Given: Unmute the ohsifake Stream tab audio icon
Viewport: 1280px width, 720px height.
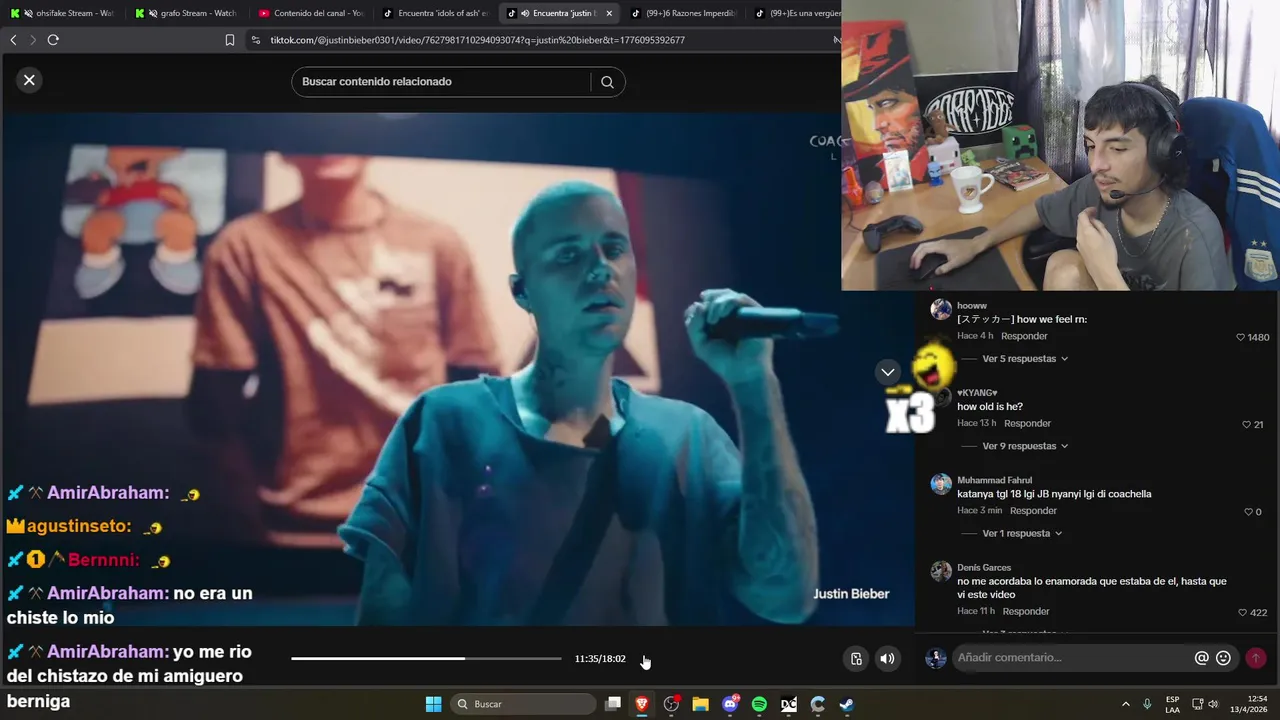Looking at the screenshot, I should [27, 13].
